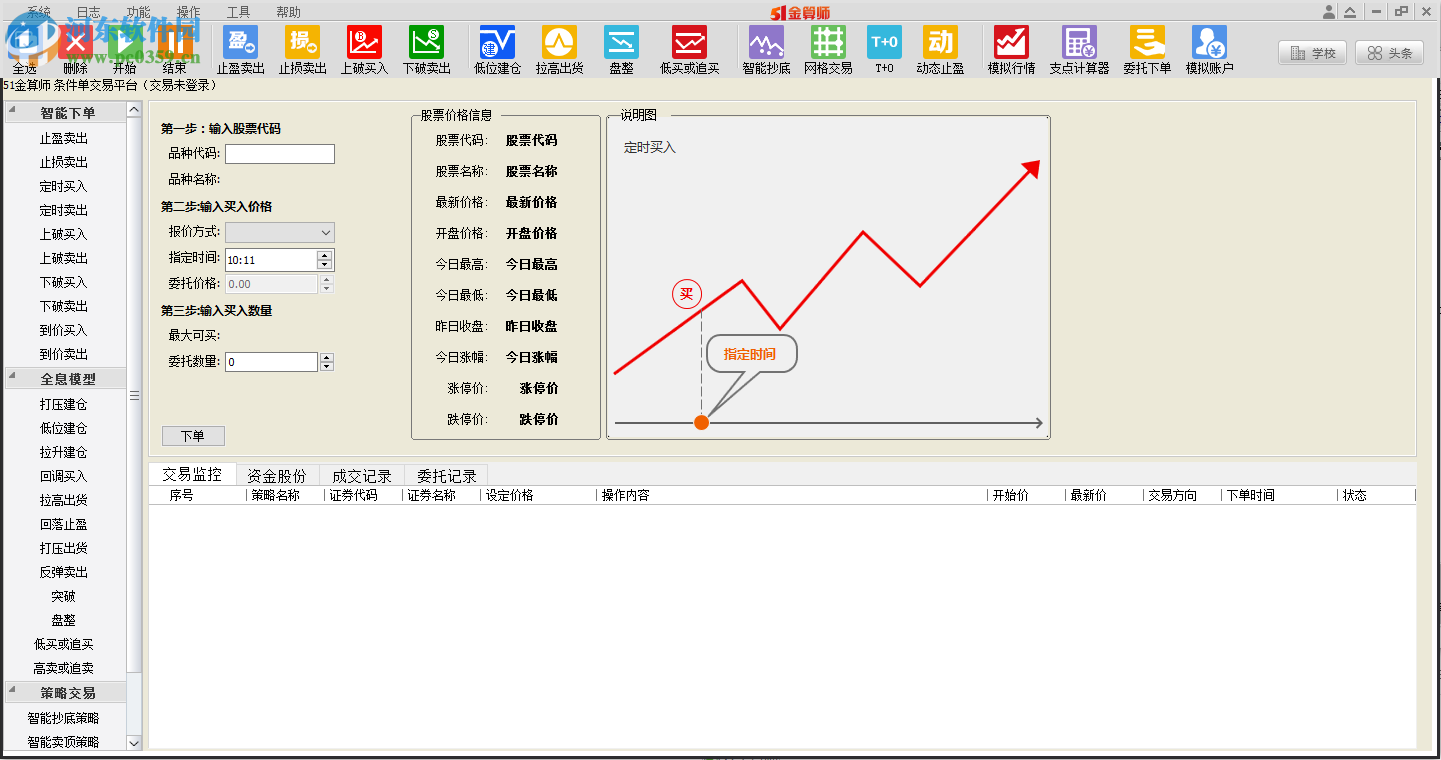Open 动态止盈 from the toolbar
The image size is (1441, 760).
click(x=940, y=48)
